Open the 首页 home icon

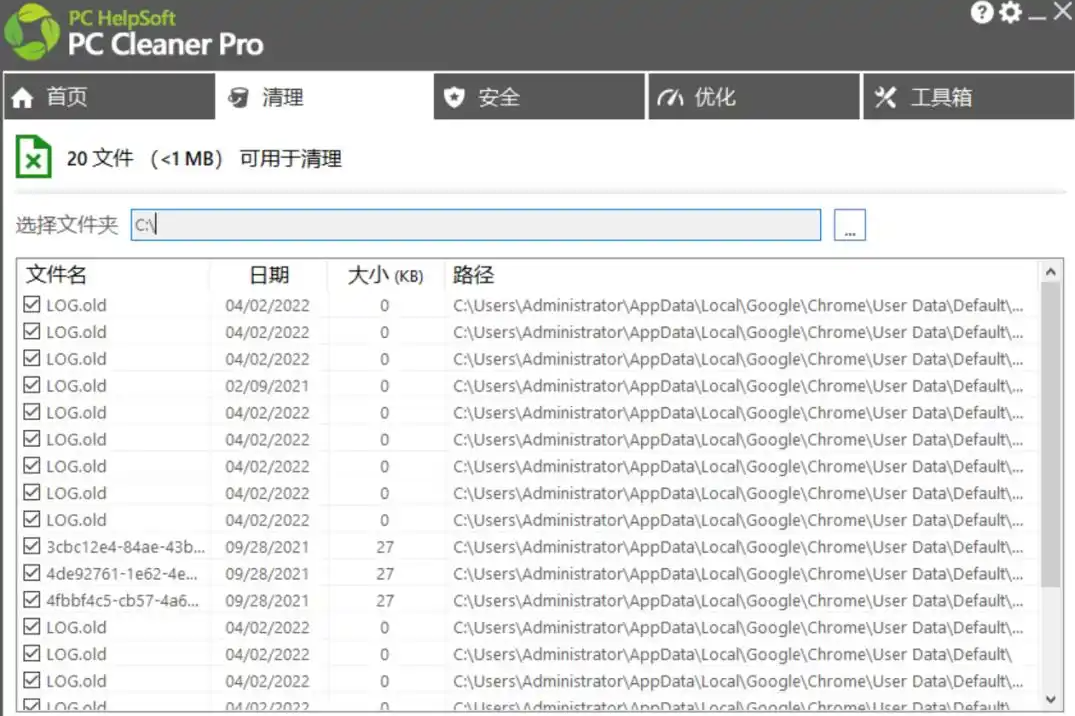pos(22,97)
